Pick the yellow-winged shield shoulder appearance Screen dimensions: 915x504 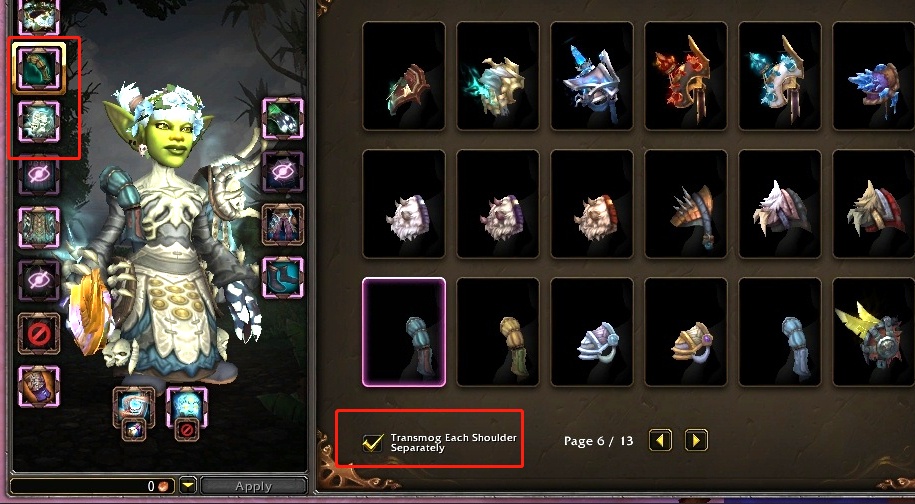coord(874,332)
